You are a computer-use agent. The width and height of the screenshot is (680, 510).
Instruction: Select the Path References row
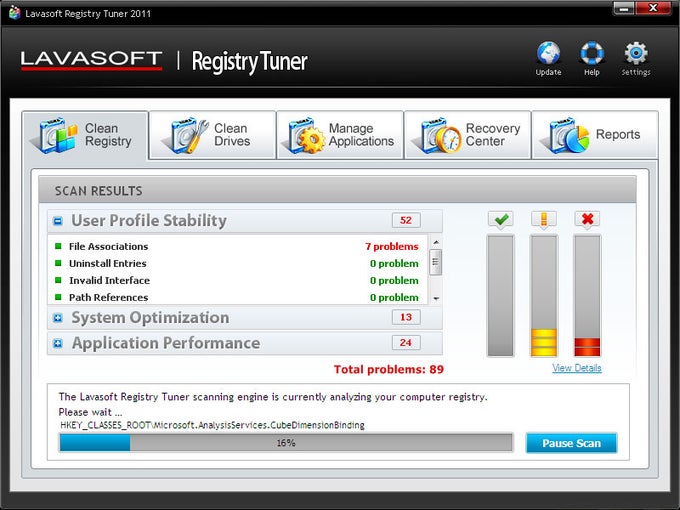coord(238,297)
